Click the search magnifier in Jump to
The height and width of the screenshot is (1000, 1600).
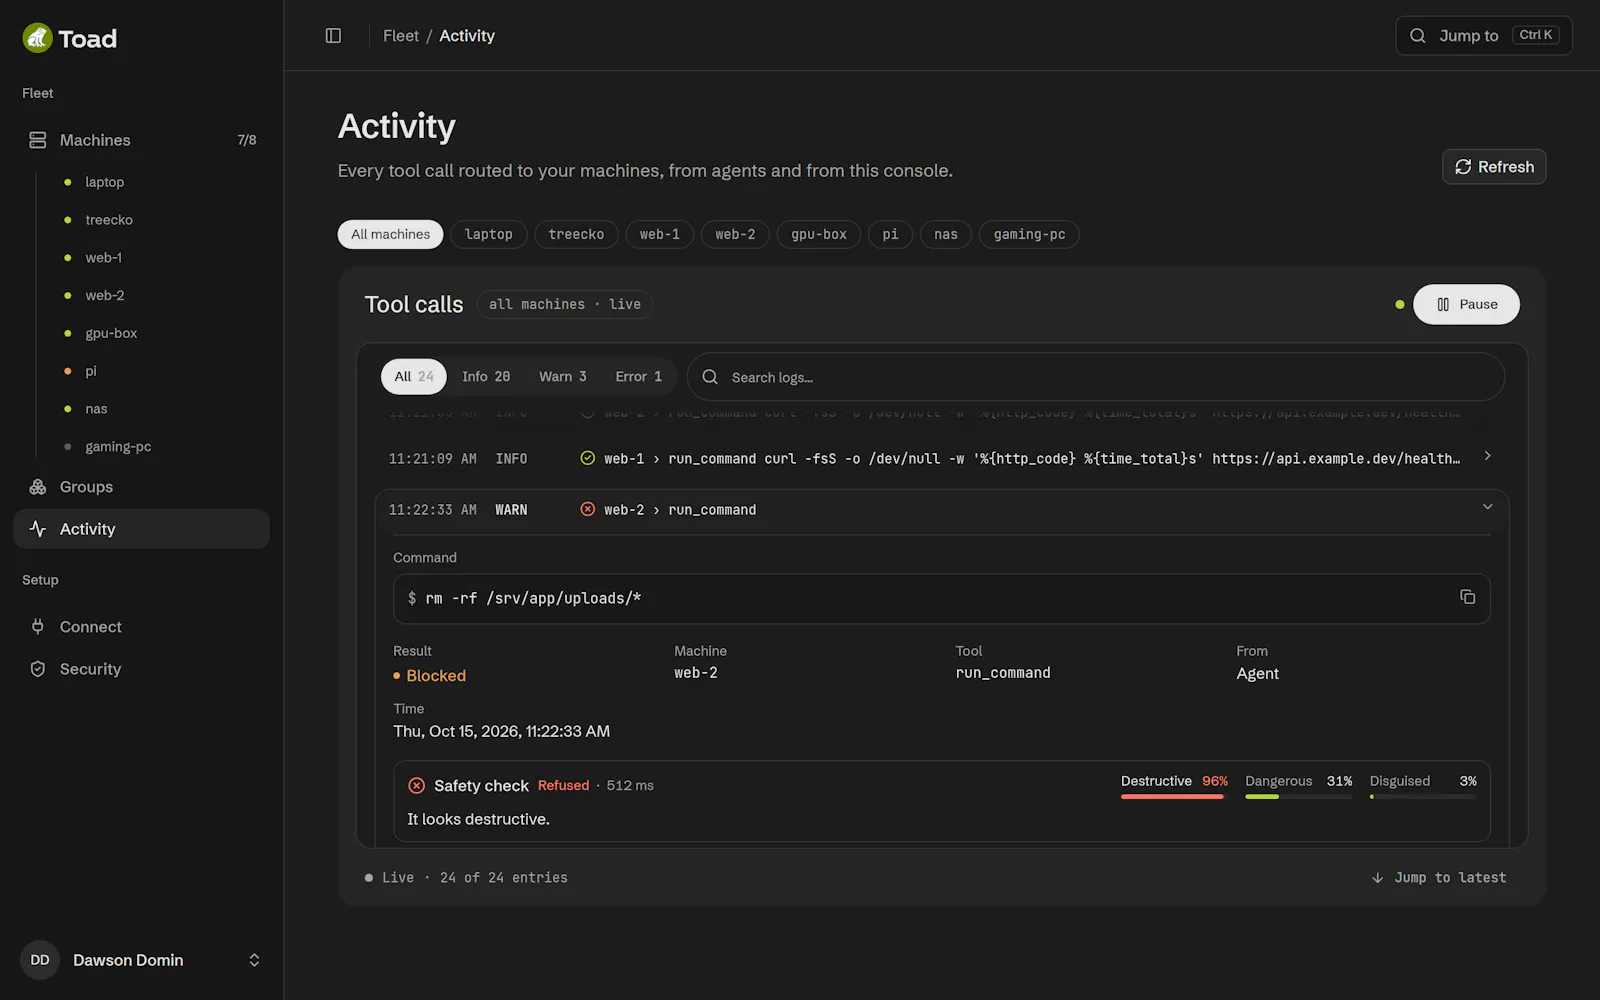click(1417, 36)
